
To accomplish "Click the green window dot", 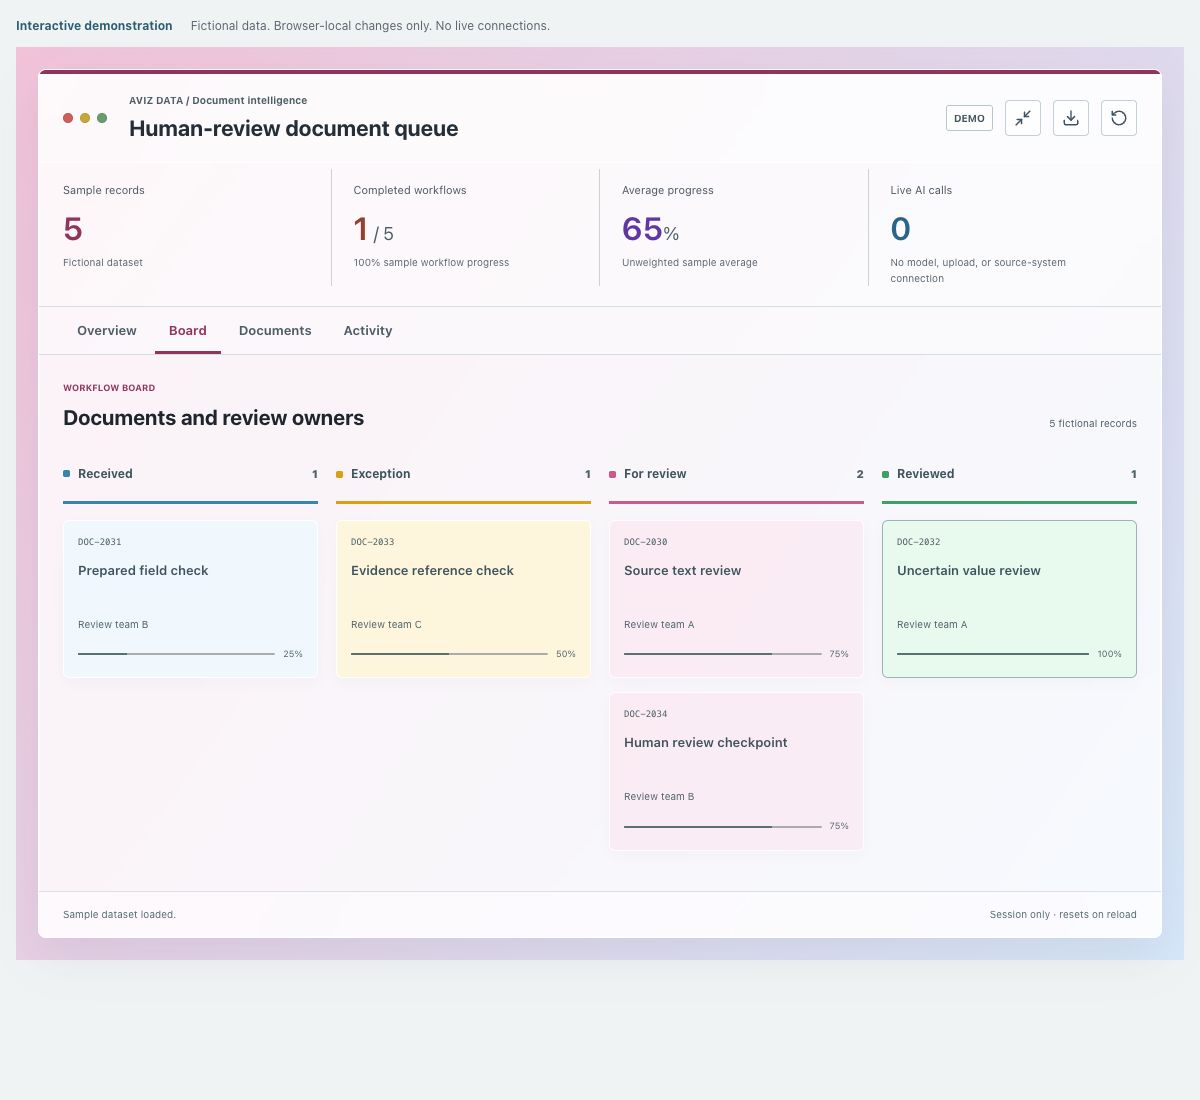I will (x=102, y=118).
